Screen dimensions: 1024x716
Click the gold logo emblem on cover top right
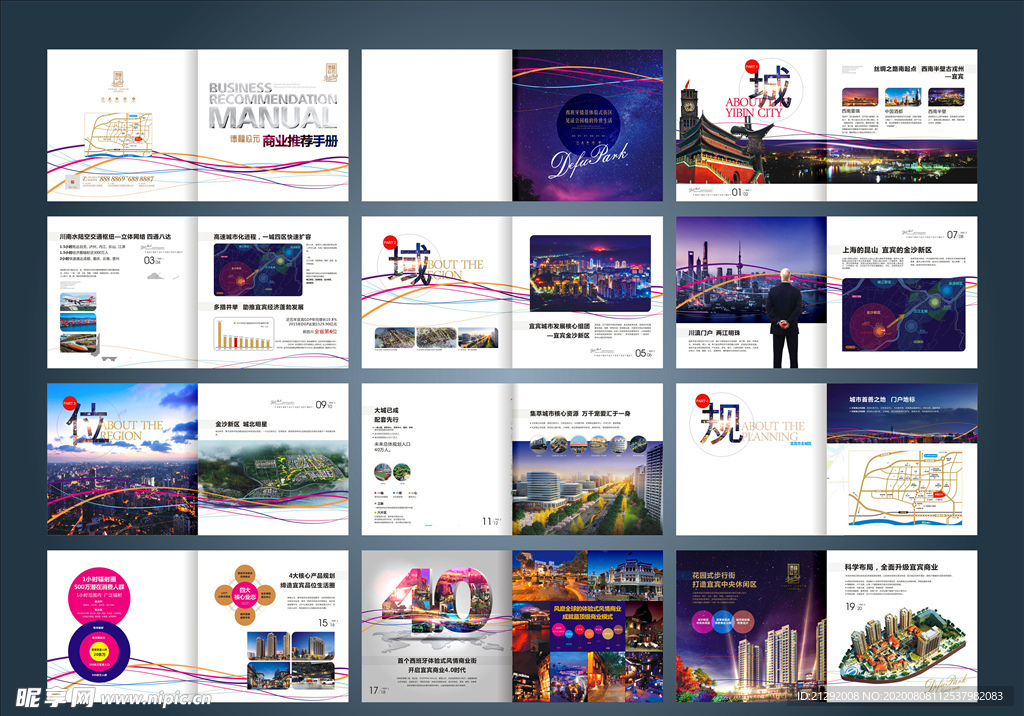pyautogui.click(x=330, y=72)
